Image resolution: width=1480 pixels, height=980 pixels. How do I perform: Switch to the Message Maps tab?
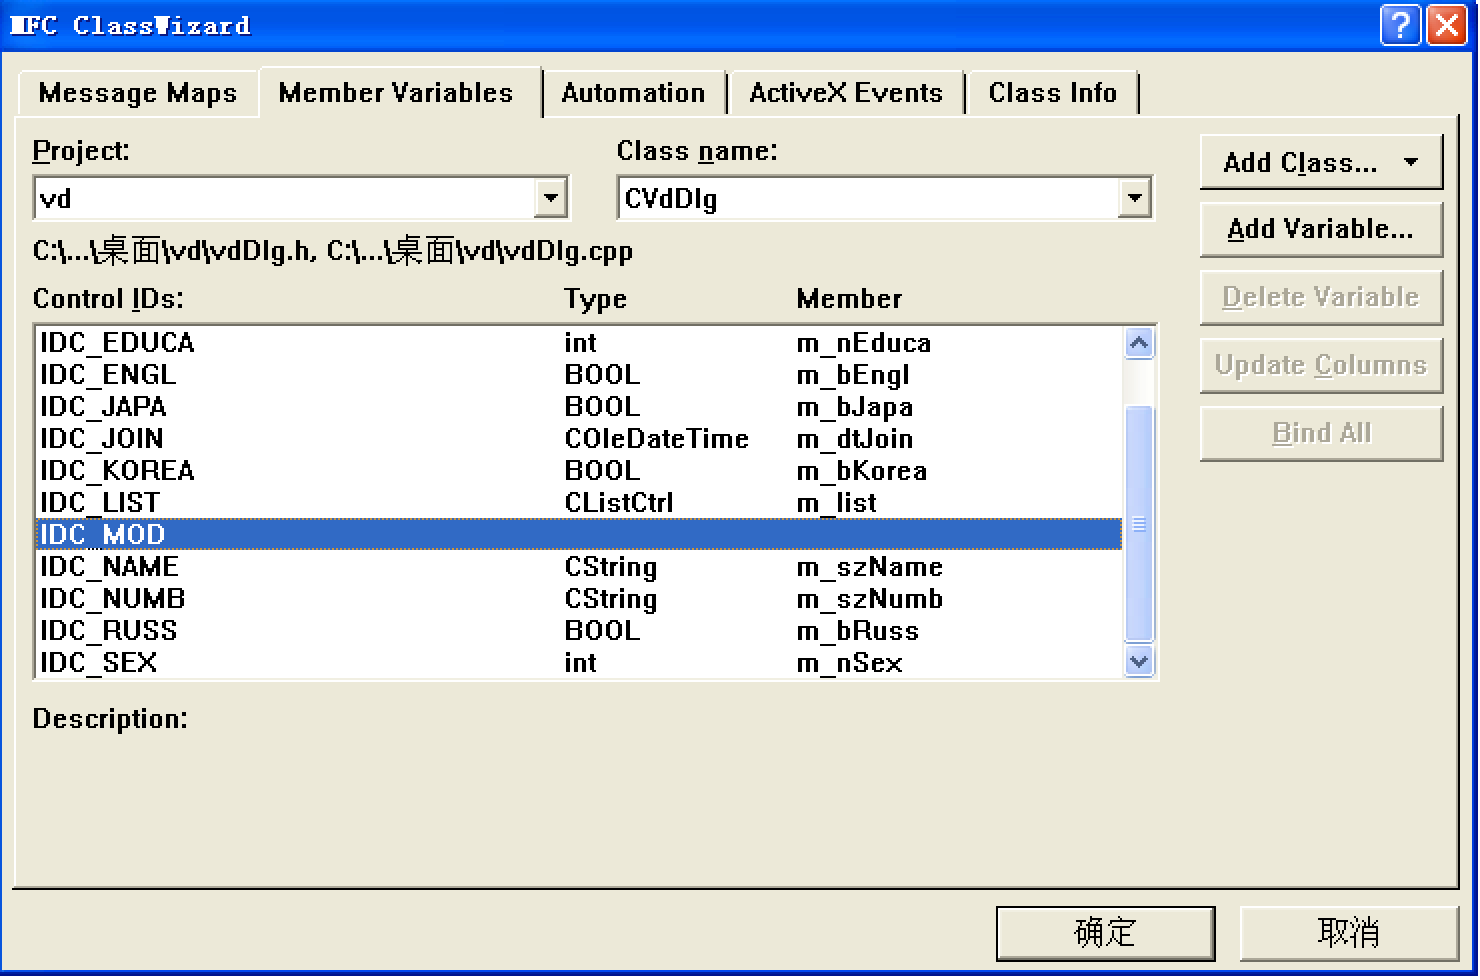click(x=137, y=92)
